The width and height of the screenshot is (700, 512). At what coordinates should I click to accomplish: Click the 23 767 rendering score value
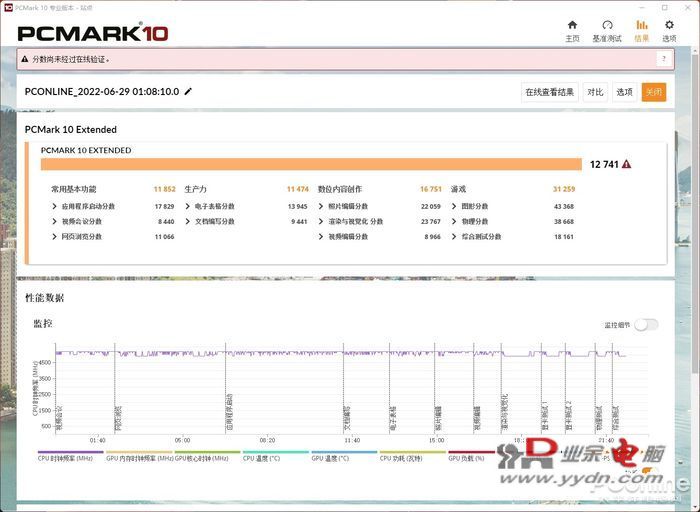[x=431, y=221]
